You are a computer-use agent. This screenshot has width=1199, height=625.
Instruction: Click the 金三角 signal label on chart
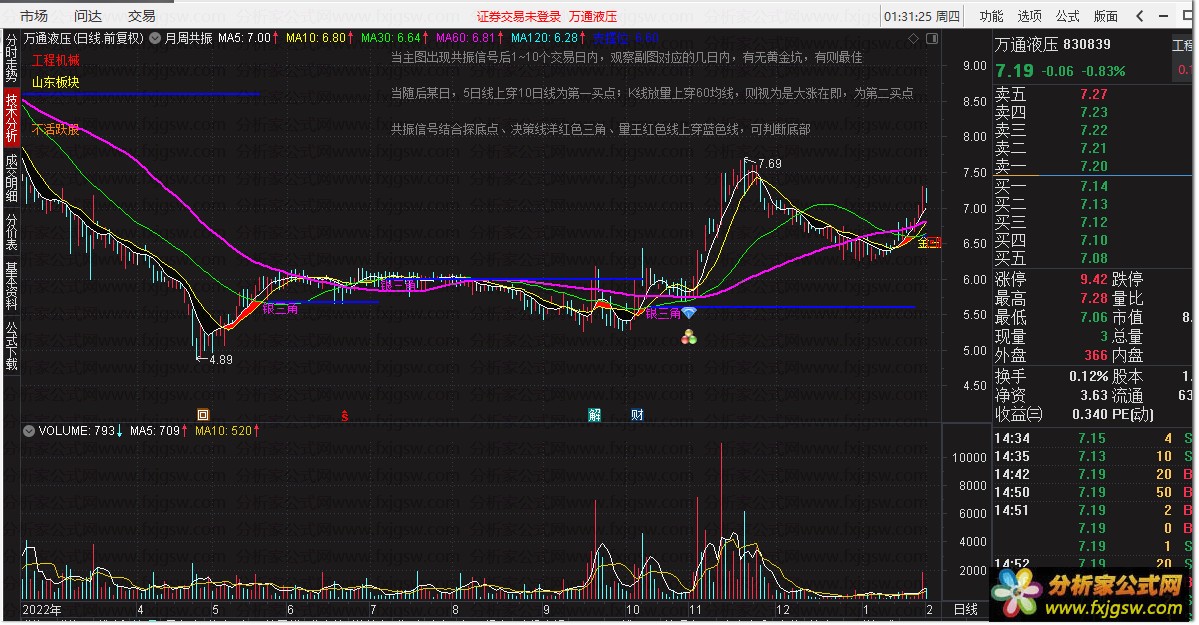pyautogui.click(x=929, y=243)
